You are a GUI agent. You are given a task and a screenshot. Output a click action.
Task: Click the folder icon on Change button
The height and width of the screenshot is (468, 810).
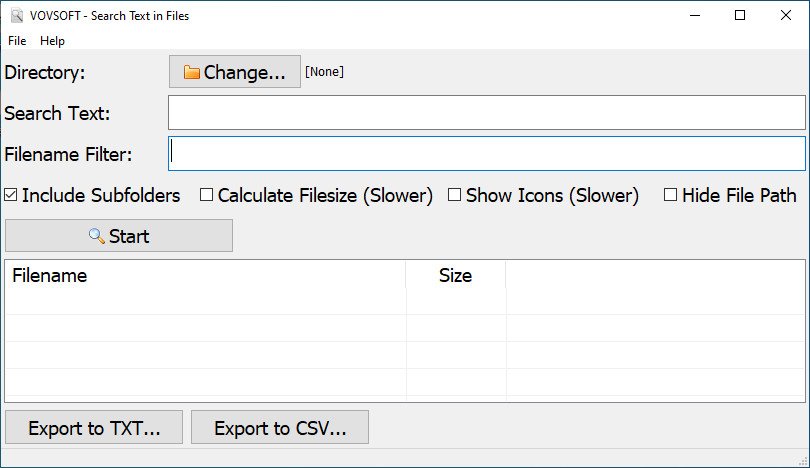point(192,73)
